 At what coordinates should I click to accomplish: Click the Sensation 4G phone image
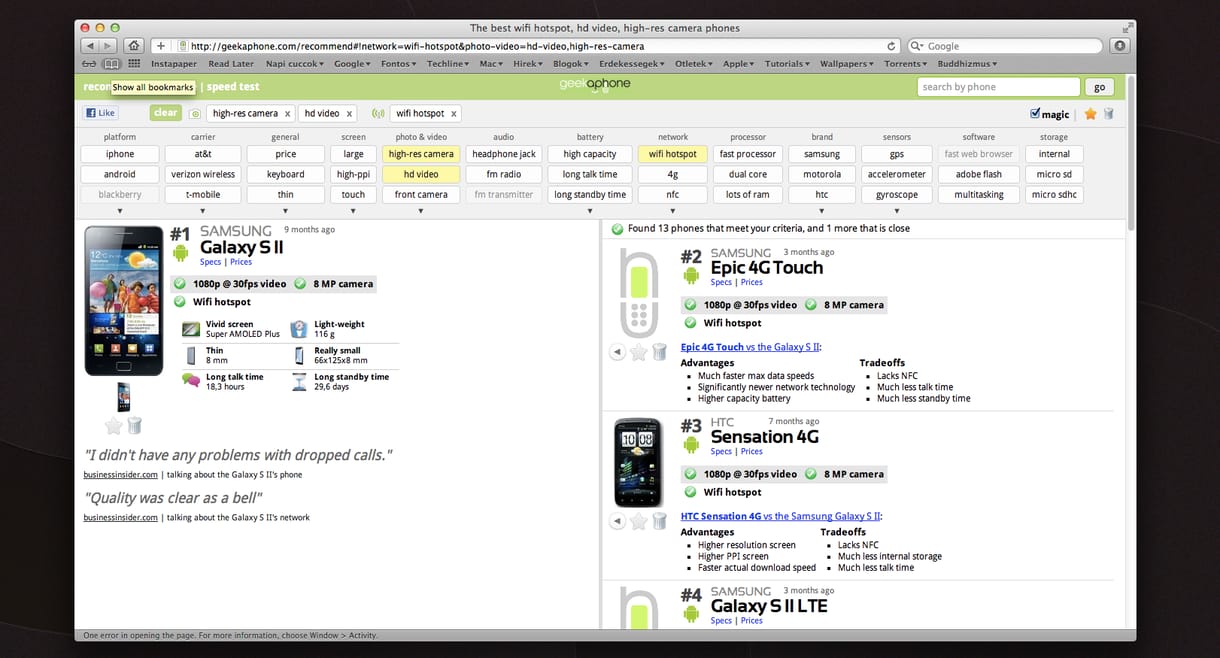click(638, 463)
